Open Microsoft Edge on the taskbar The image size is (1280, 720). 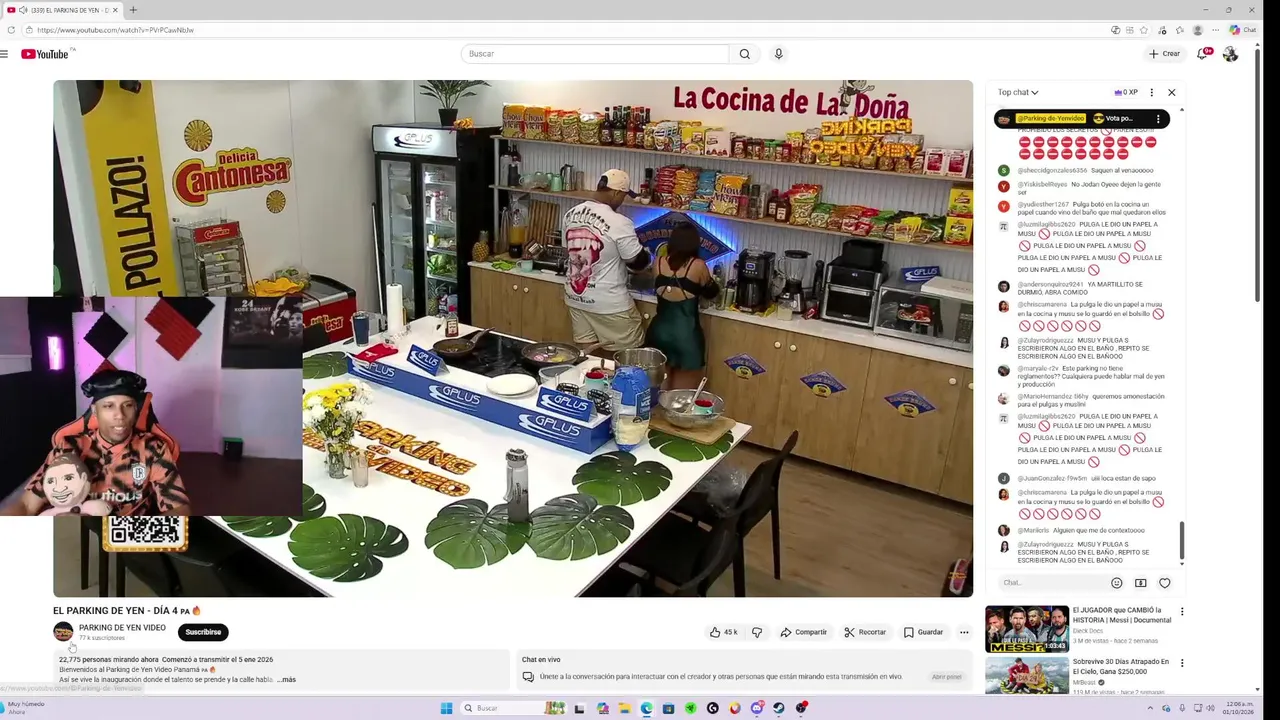647,708
